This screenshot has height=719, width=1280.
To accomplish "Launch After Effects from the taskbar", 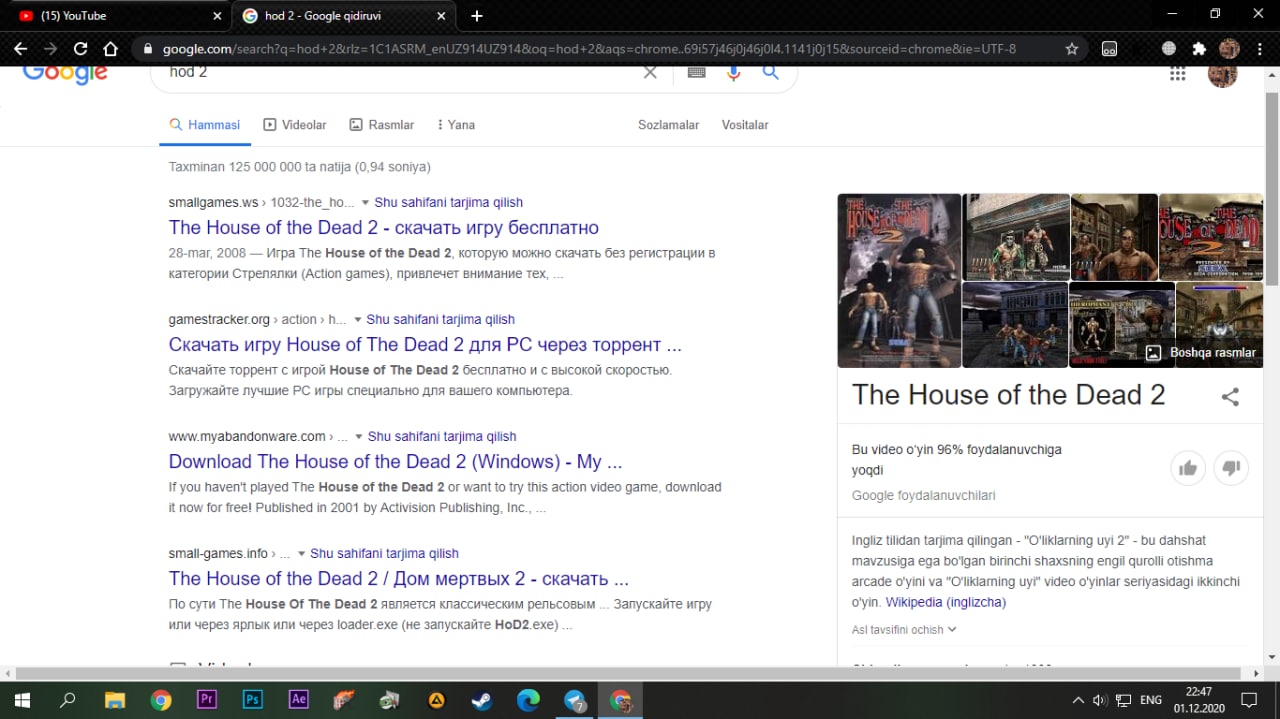I will point(298,700).
